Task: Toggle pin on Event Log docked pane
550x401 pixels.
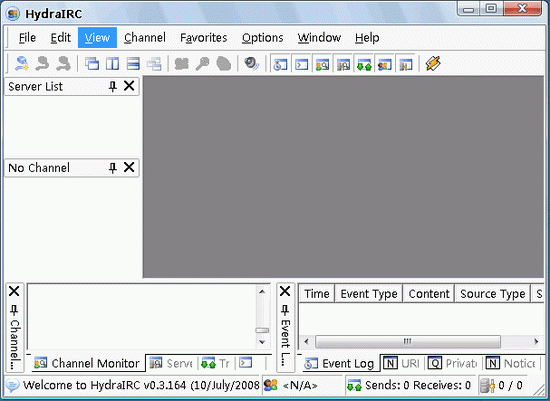Action: tap(285, 310)
